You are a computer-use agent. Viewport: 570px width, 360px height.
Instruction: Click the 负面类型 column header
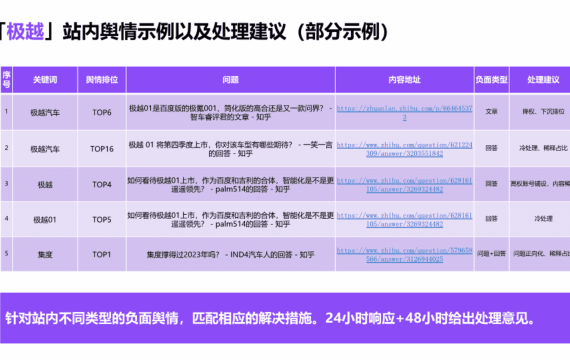(491, 80)
